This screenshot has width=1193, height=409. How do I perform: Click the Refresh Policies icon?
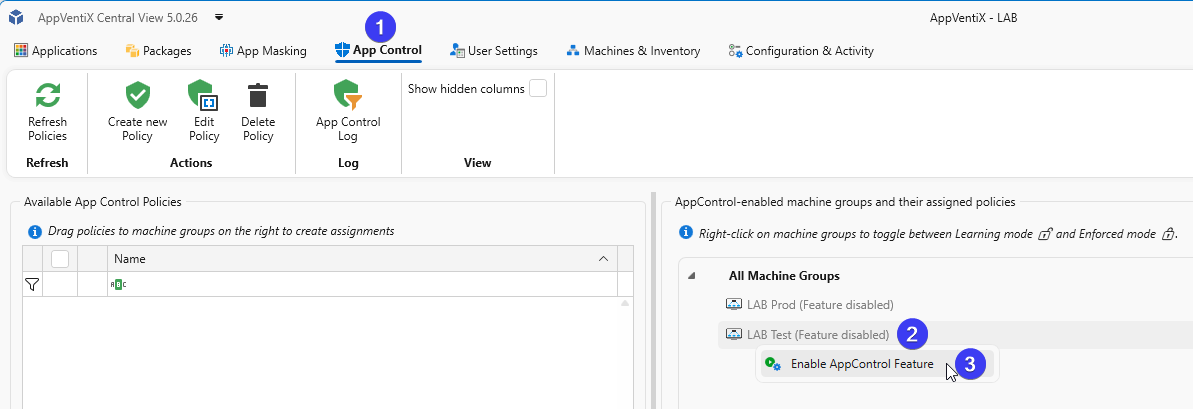(47, 96)
